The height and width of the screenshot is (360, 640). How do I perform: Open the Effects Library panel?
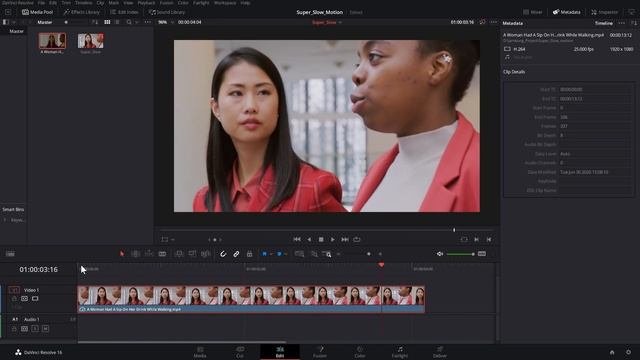point(81,12)
